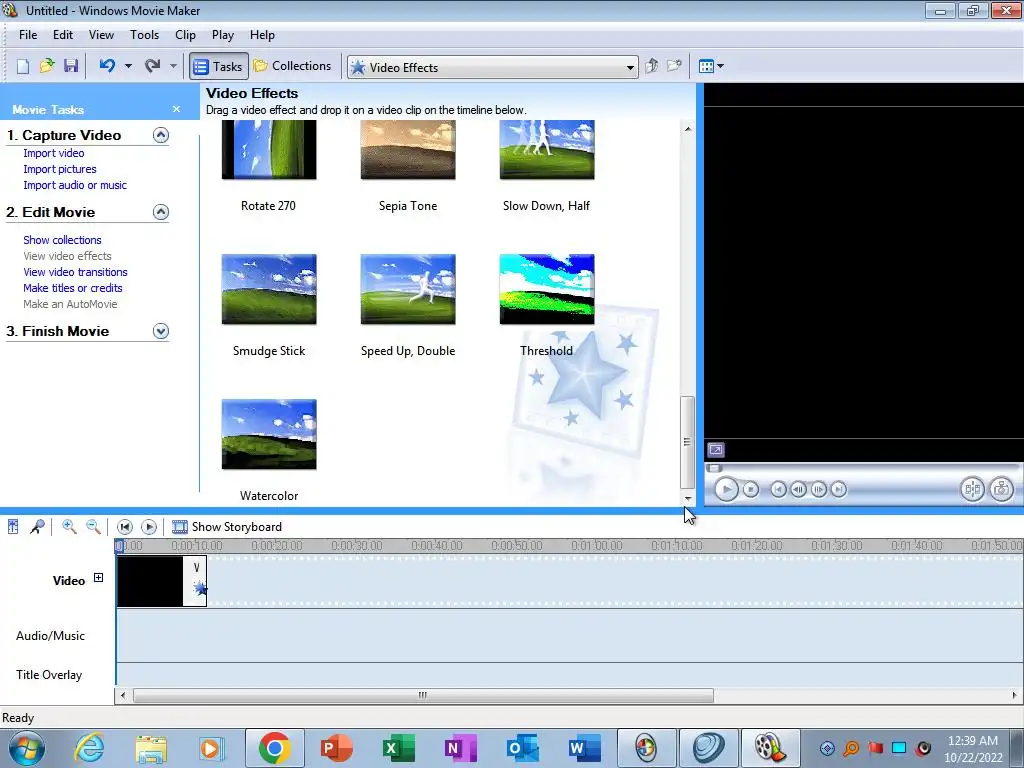Click the Previous Frame button

click(x=798, y=489)
